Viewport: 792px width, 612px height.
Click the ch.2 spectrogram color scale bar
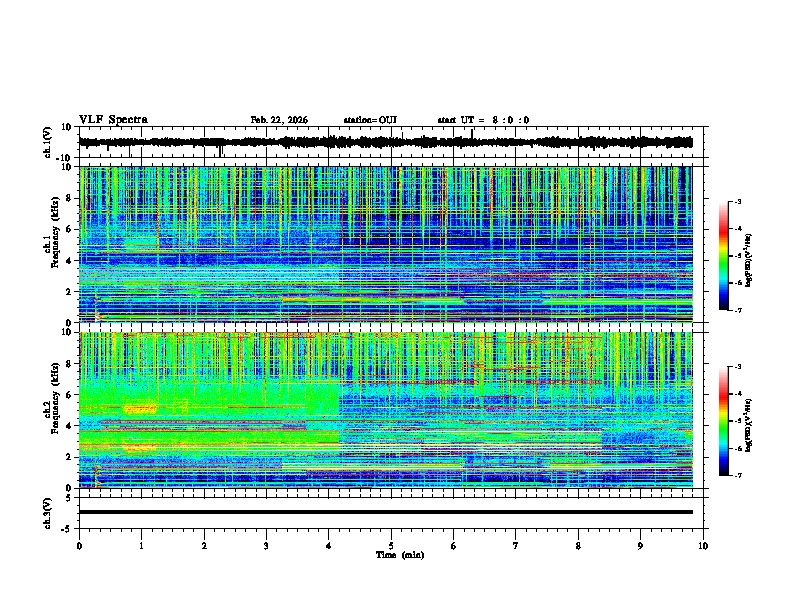723,421
